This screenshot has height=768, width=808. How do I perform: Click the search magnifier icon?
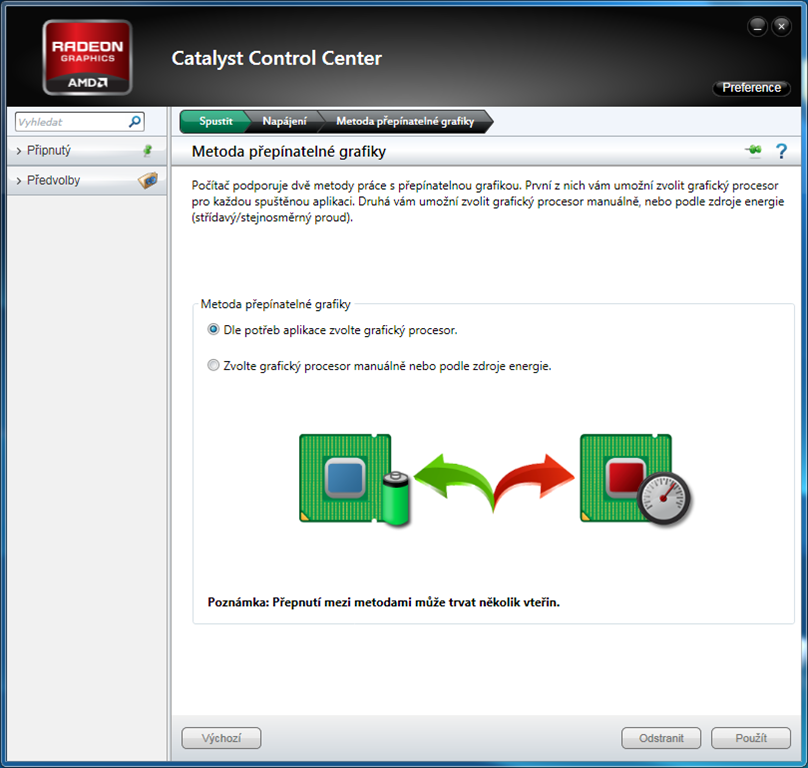pyautogui.click(x=135, y=122)
